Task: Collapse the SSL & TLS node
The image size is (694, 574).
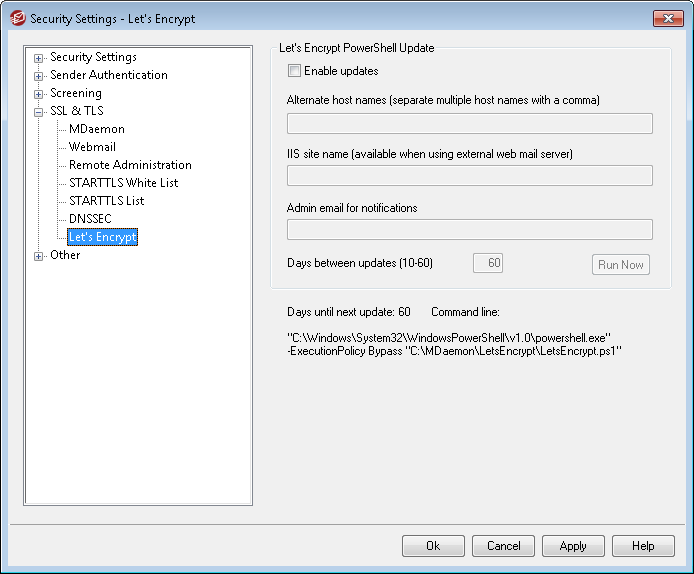Action: pos(39,112)
